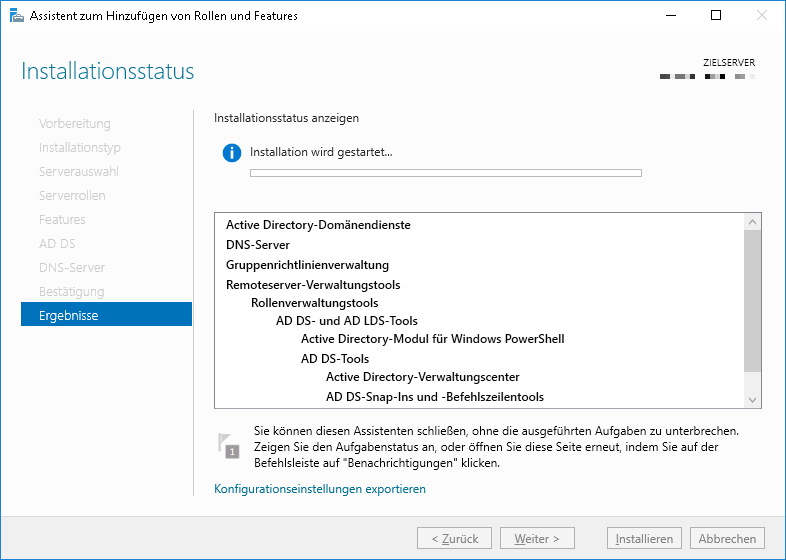Viewport: 786px width, 560px height.
Task: Select the Ergebnisse step in sidebar
Action: tap(69, 315)
